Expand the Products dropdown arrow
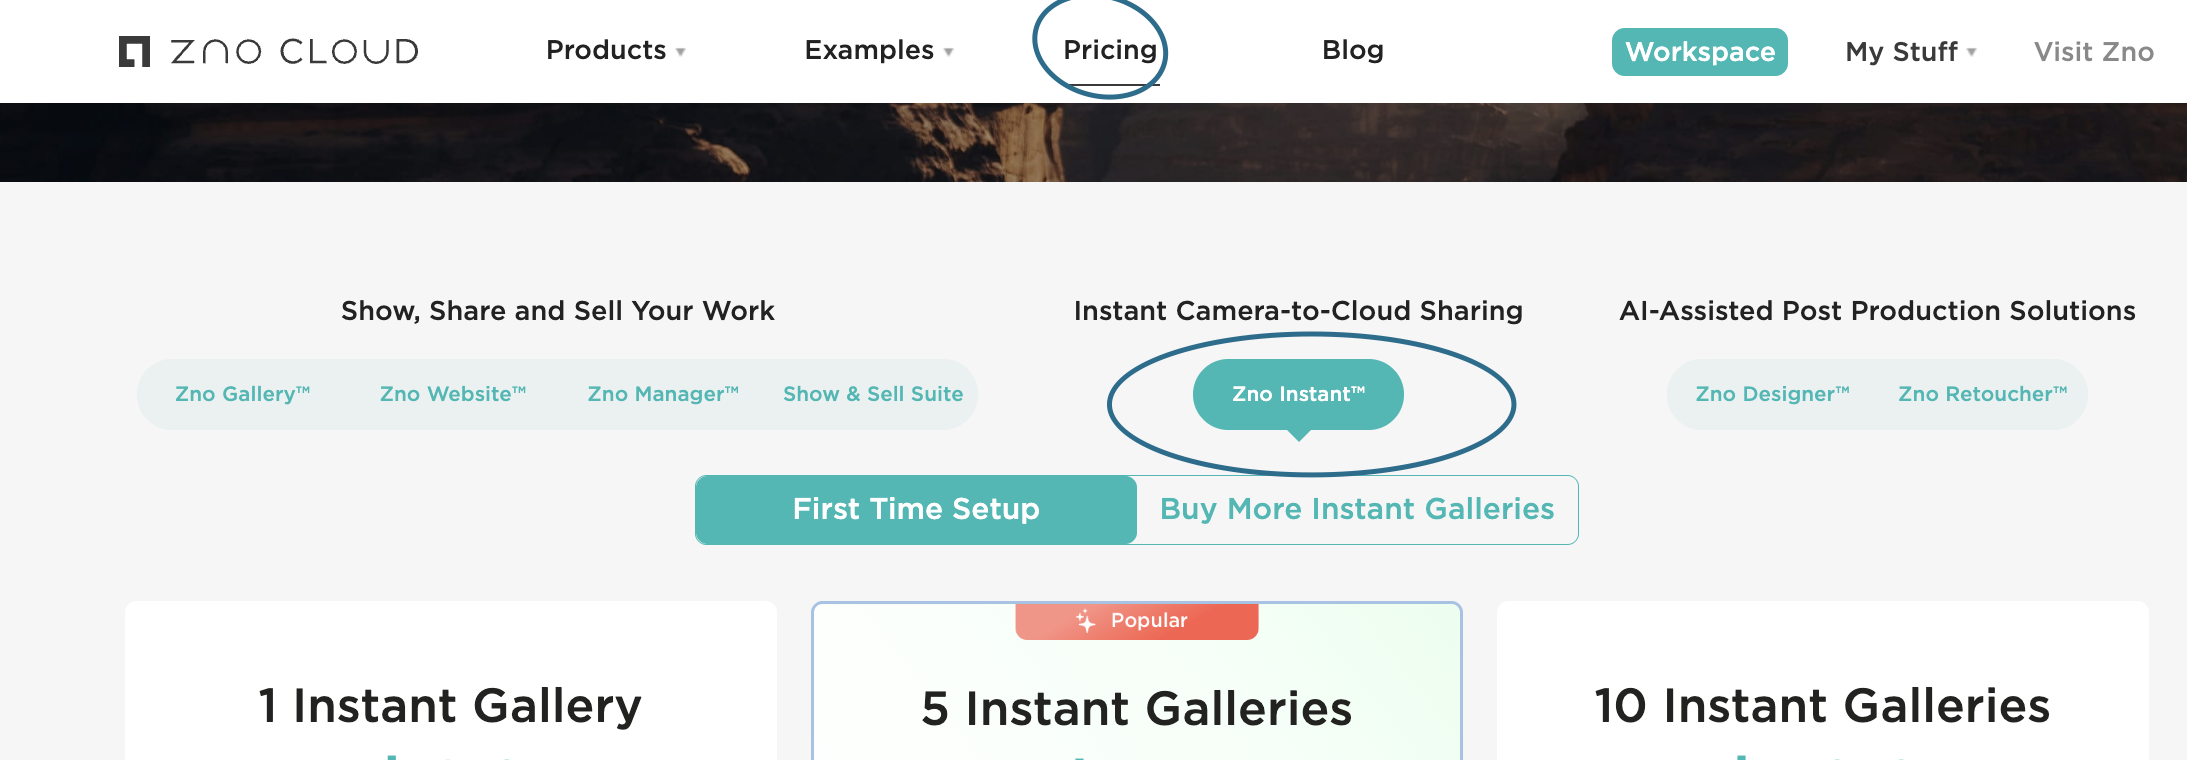 [681, 52]
